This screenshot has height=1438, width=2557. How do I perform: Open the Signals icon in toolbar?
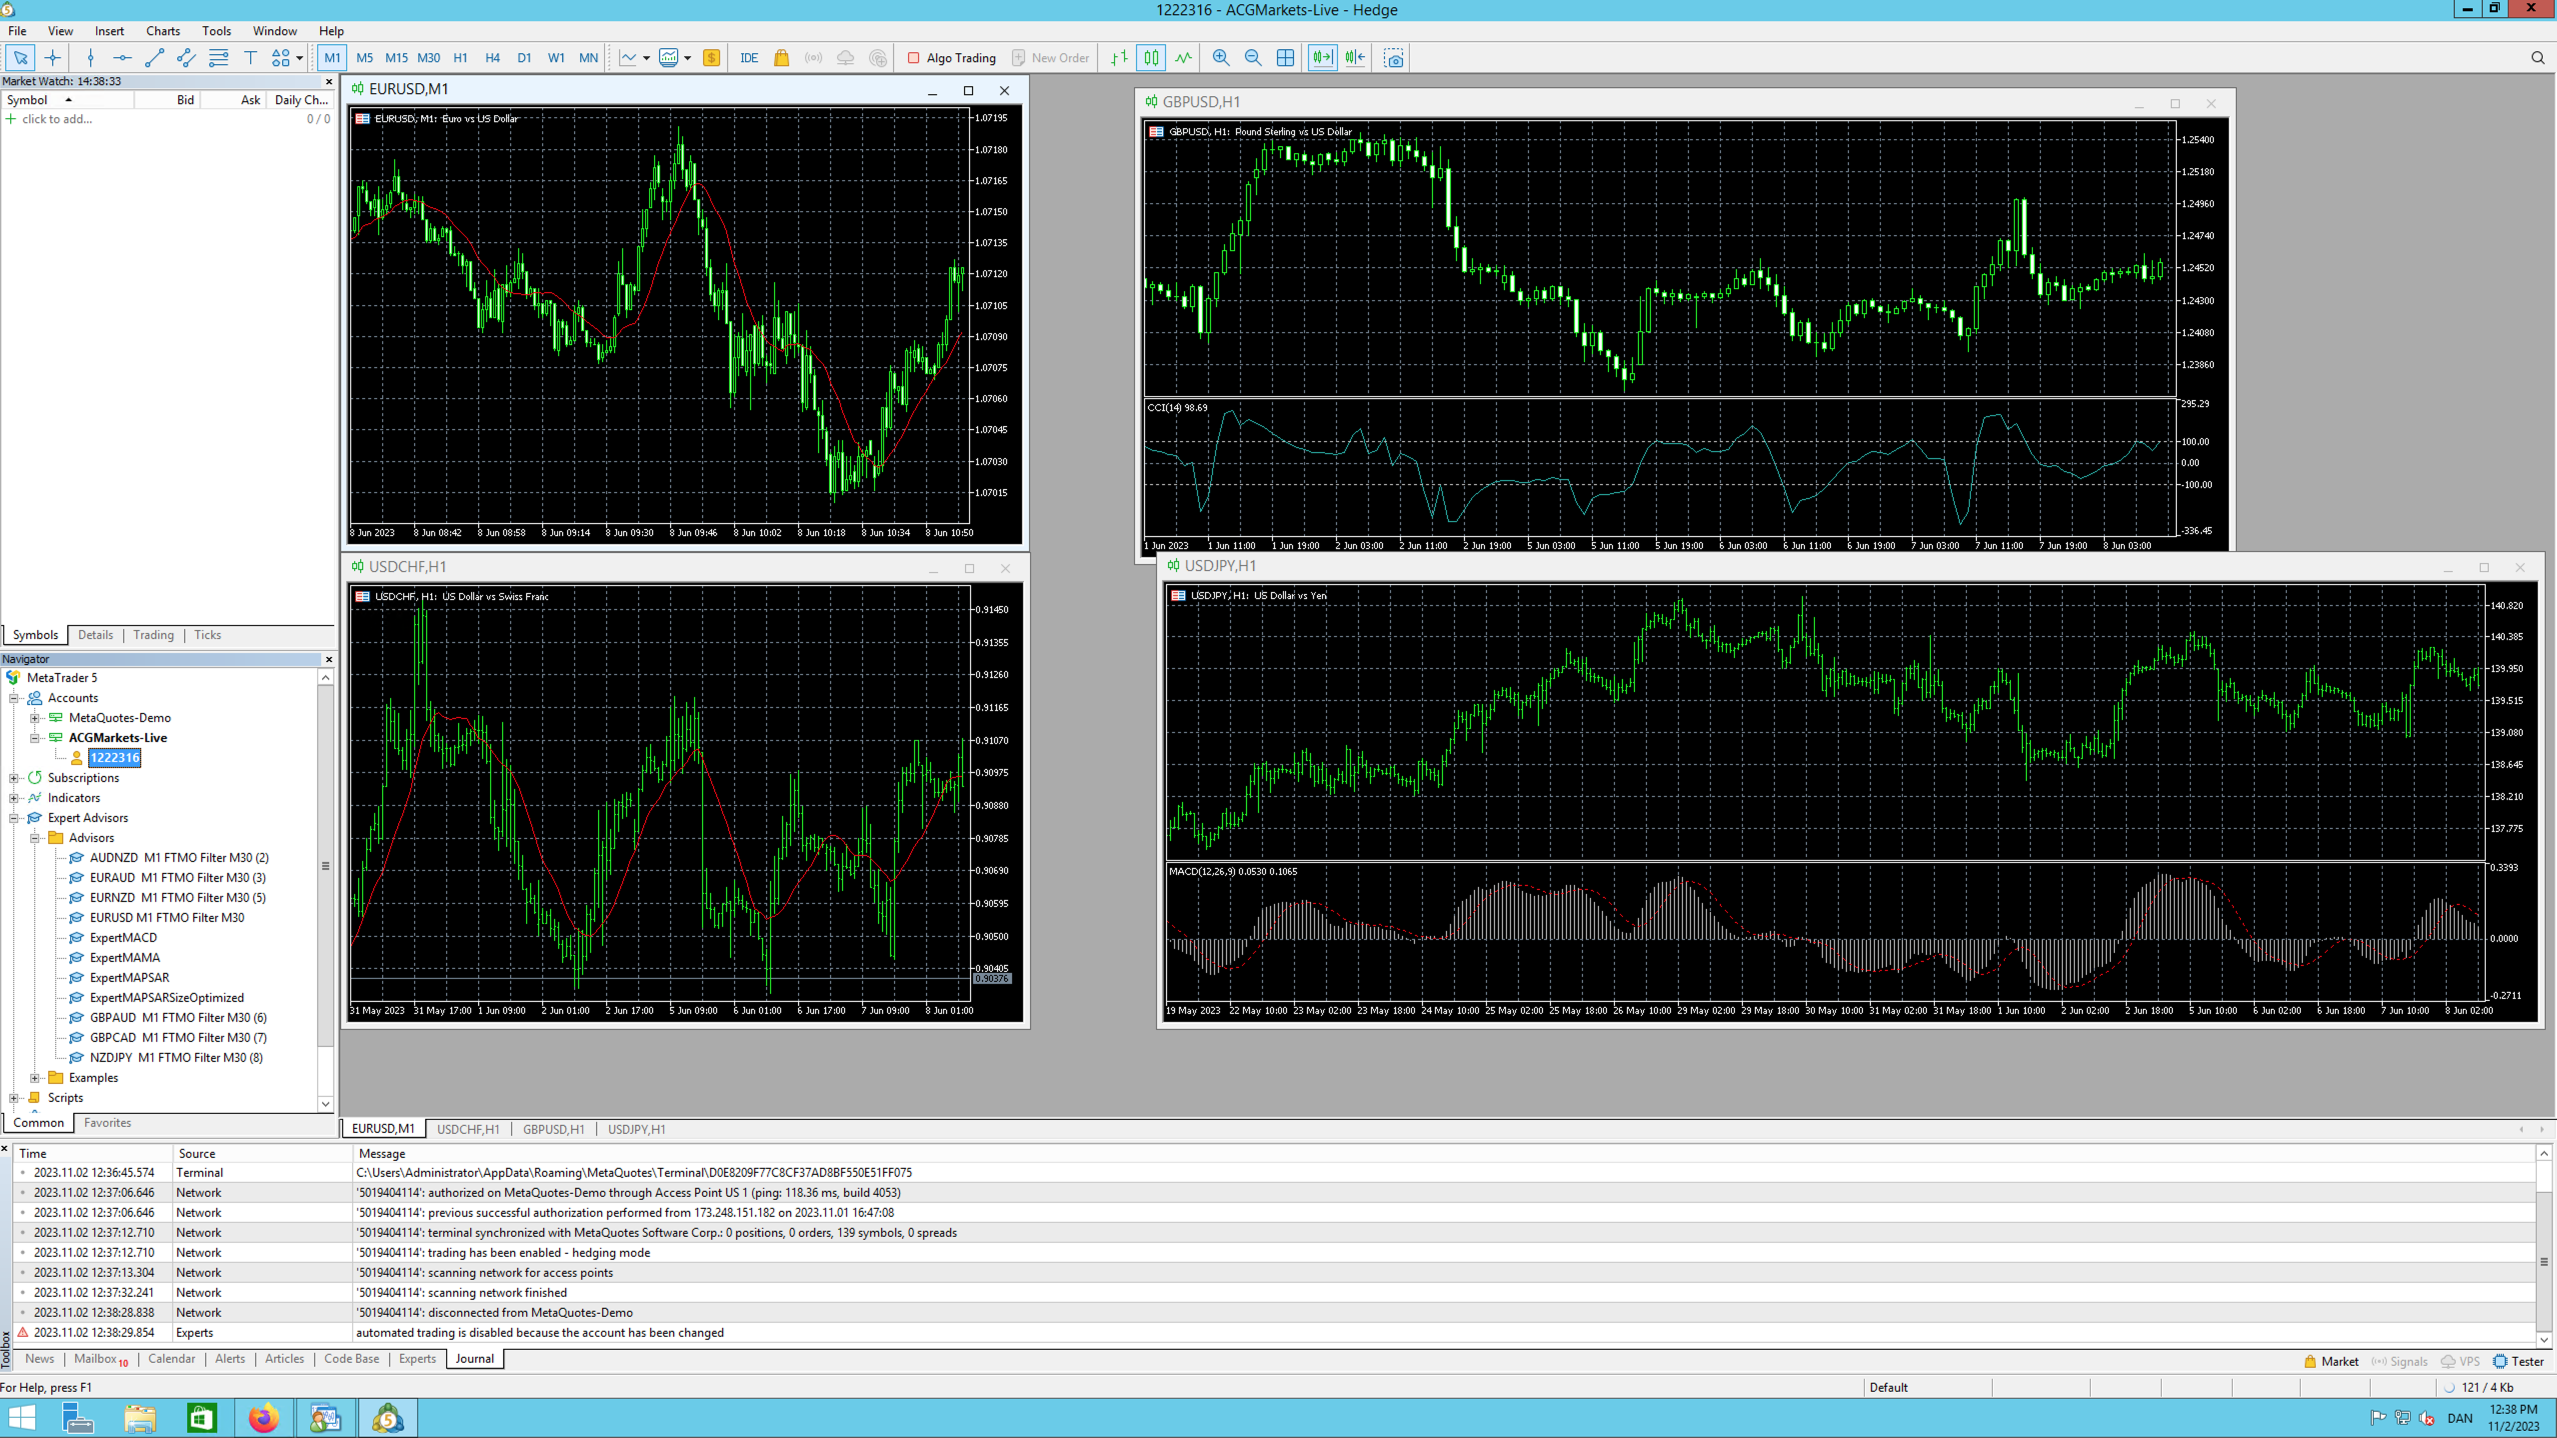[x=813, y=58]
